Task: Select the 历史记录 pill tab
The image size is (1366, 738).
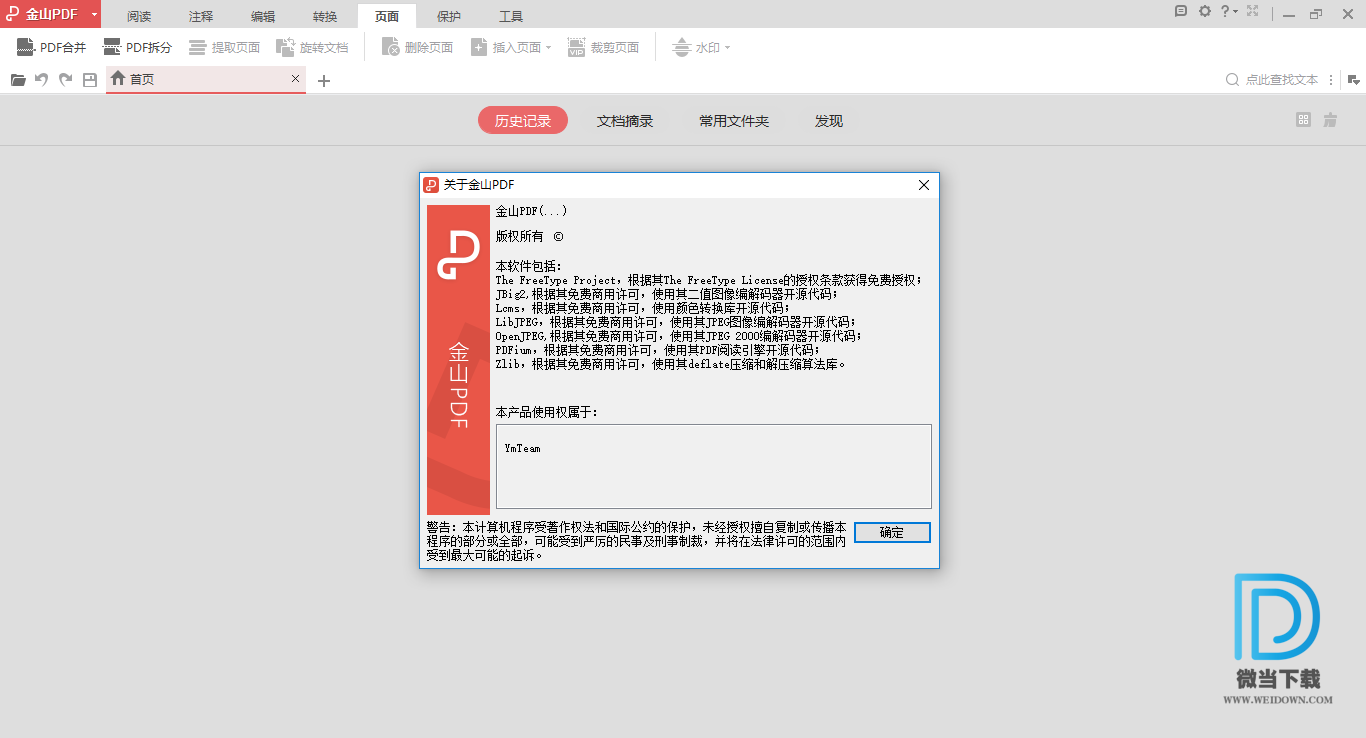Action: [523, 121]
